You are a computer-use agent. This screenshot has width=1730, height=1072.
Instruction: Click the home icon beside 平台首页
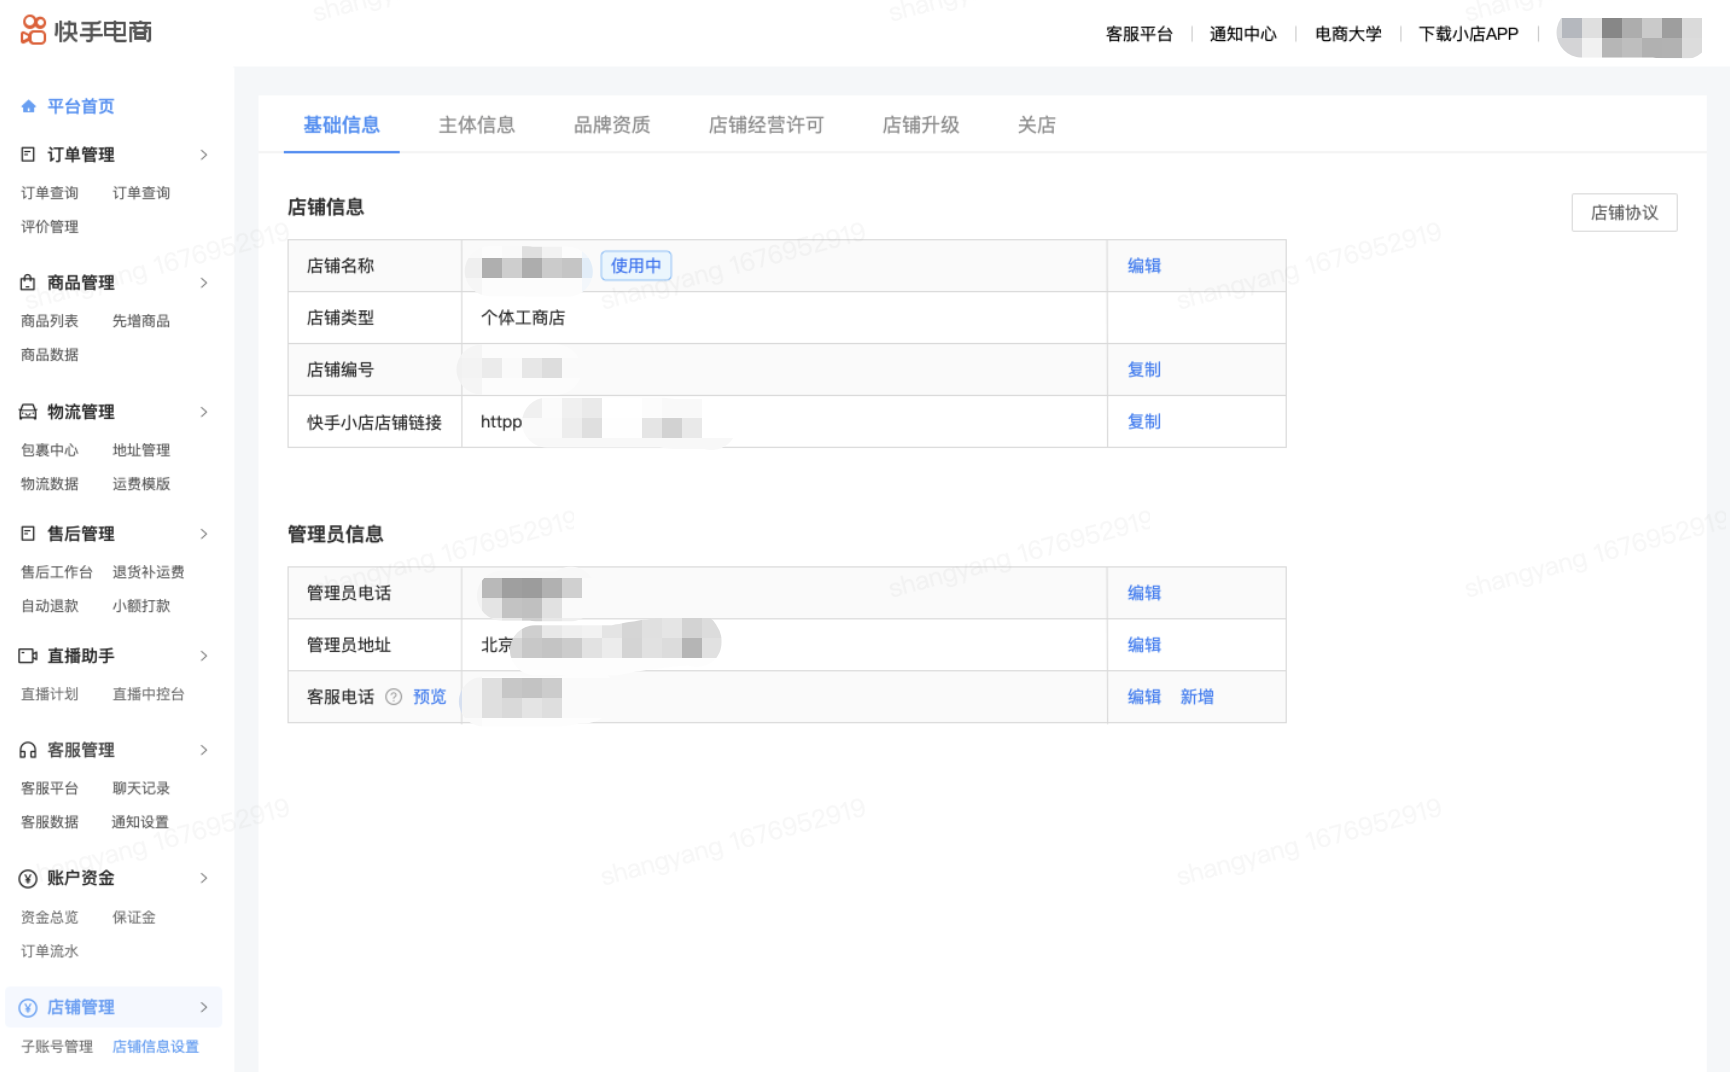tap(28, 107)
